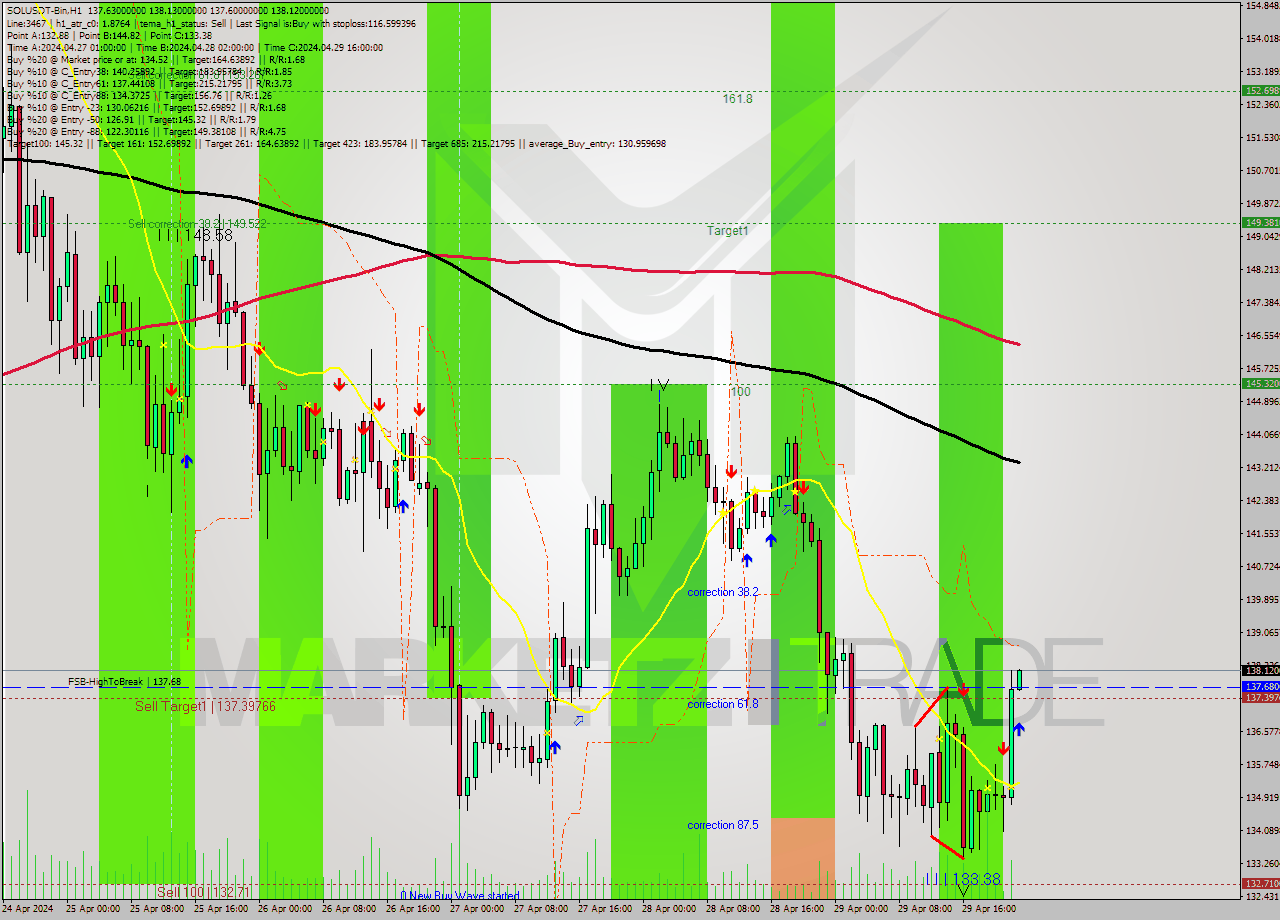The height and width of the screenshot is (920, 1280).
Task: Click the green 149.381 price tag
Action: [x=1260, y=223]
